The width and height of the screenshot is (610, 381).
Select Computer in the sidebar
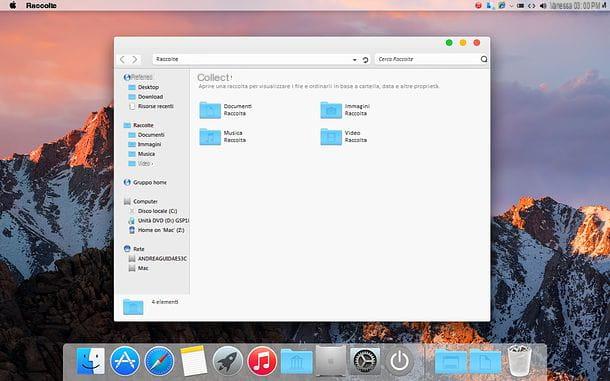point(140,201)
